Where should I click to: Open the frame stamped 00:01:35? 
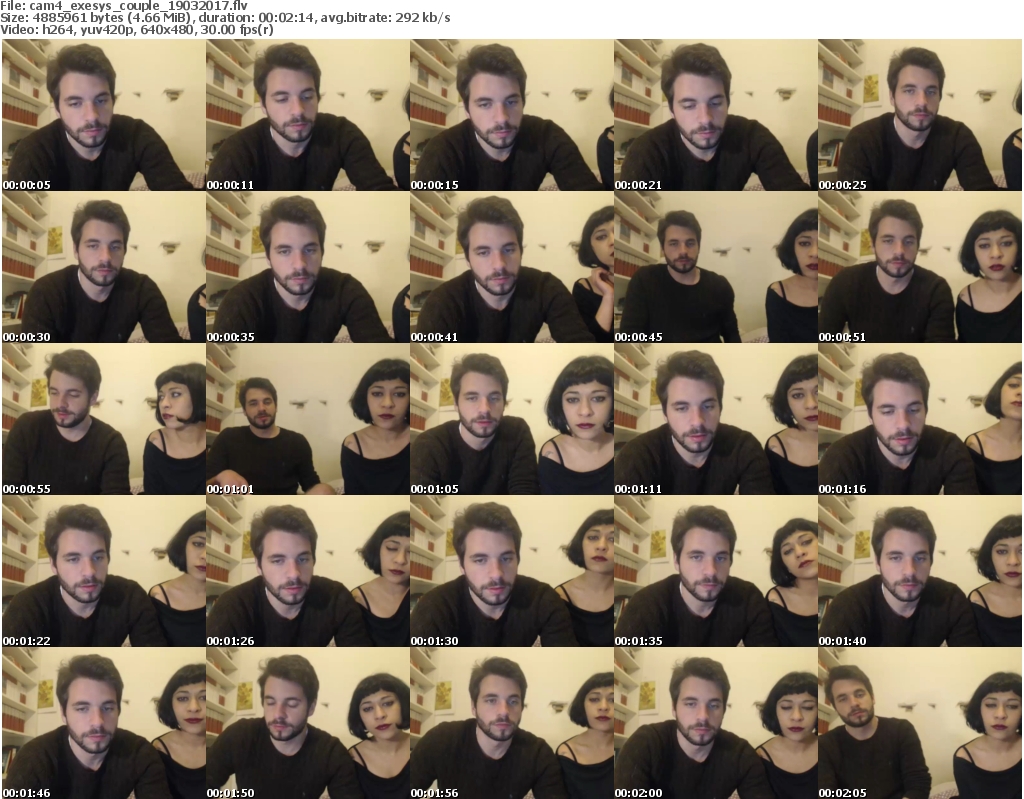[716, 571]
